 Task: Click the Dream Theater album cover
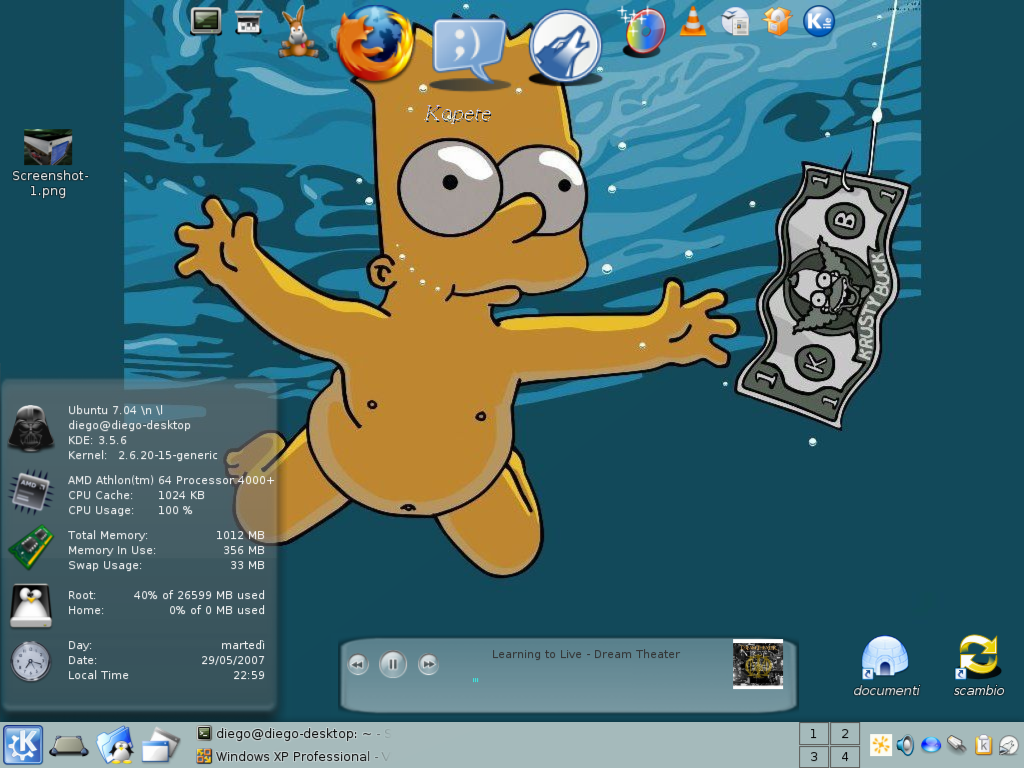click(x=757, y=664)
